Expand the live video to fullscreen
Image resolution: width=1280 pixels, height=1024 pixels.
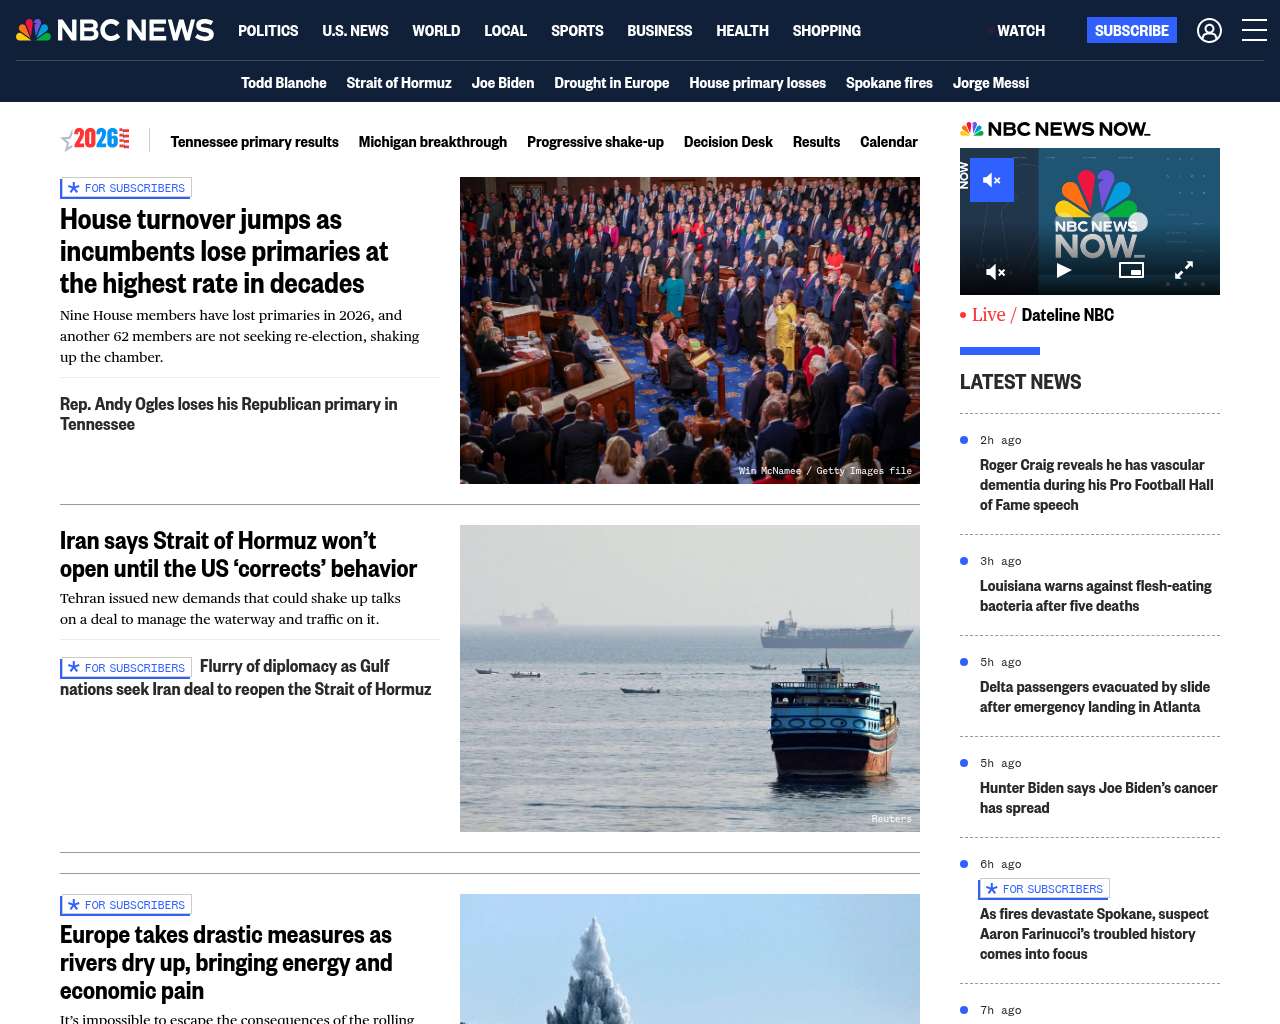point(1184,270)
